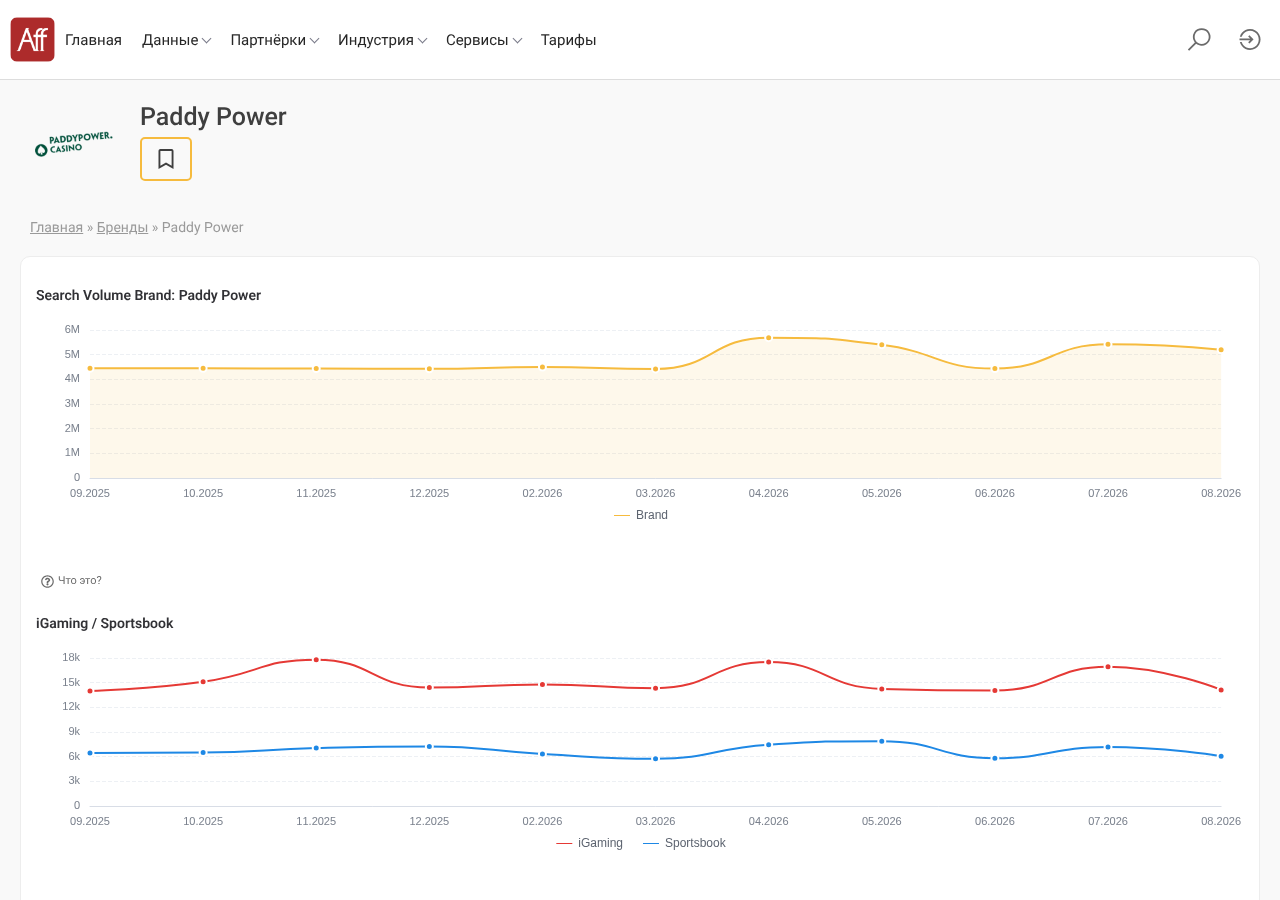
Task: Expand the Индустрия dropdown menu
Action: (383, 40)
